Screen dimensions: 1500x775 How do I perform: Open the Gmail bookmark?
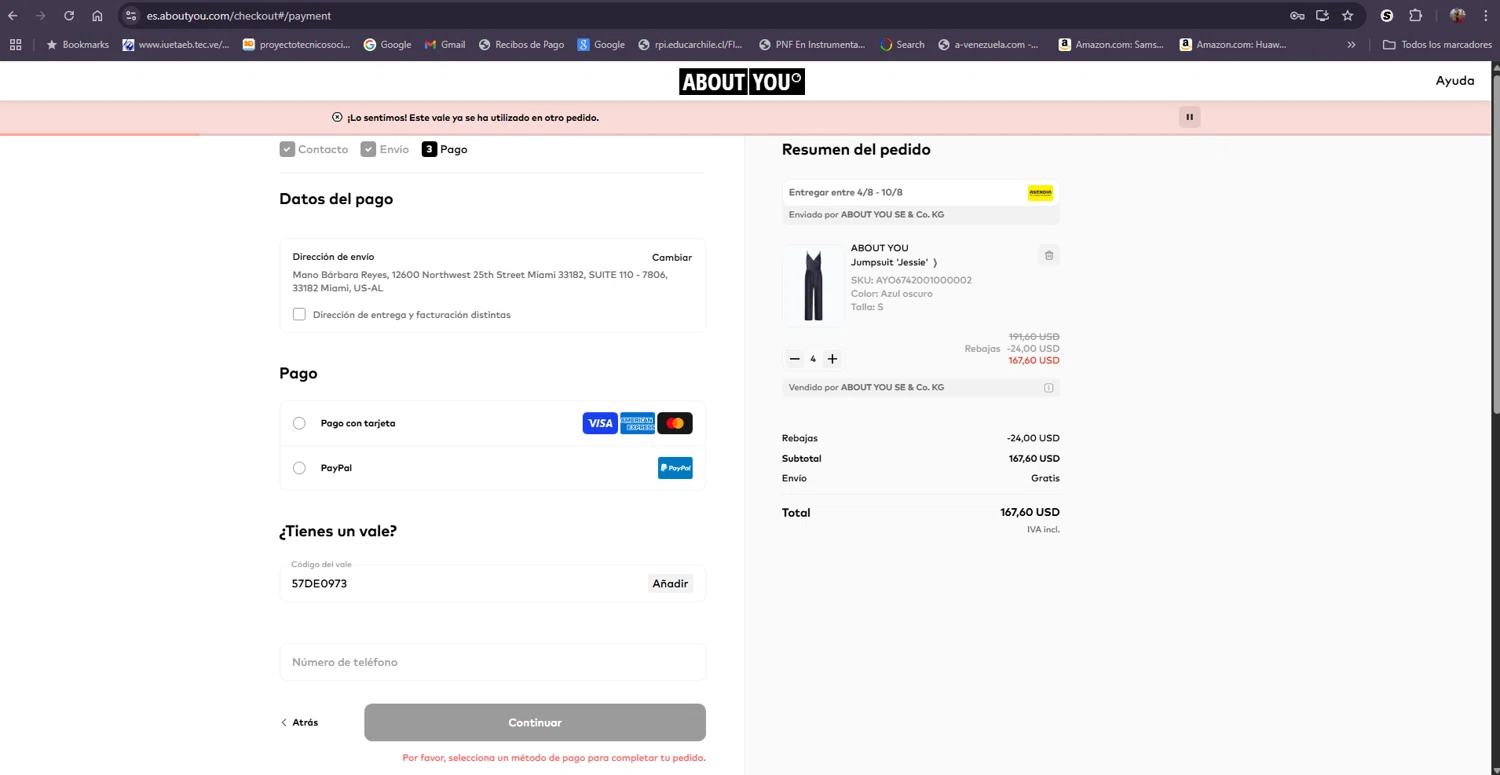(445, 45)
